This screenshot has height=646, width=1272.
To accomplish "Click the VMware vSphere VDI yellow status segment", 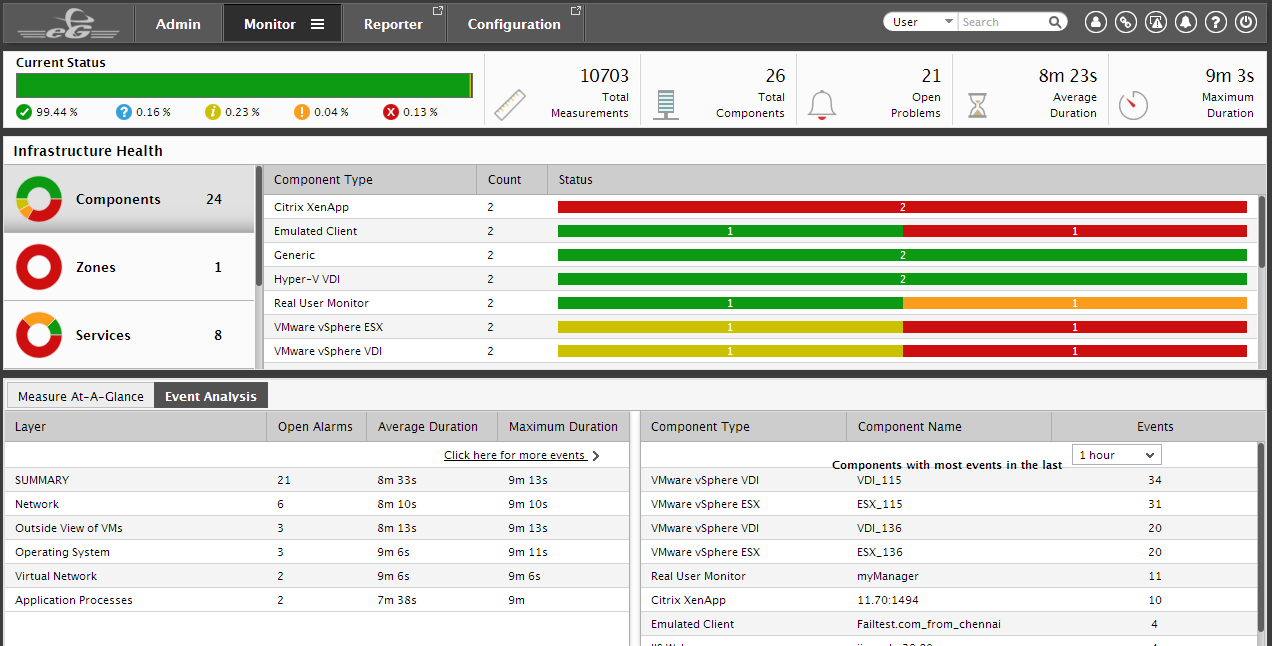I will [x=730, y=351].
